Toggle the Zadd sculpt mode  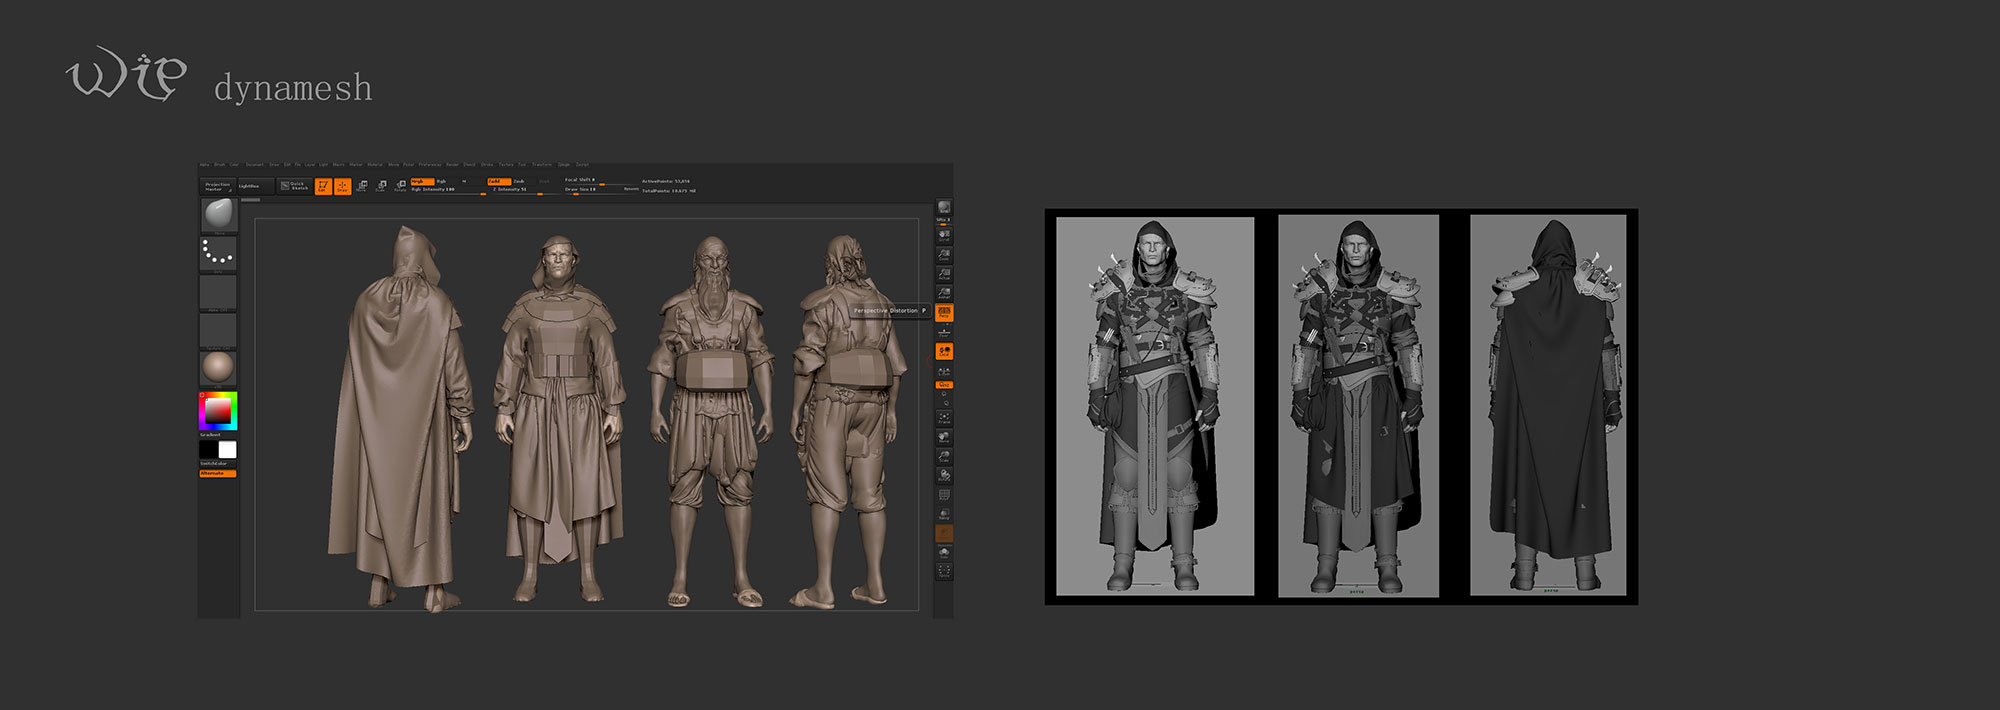pyautogui.click(x=499, y=181)
